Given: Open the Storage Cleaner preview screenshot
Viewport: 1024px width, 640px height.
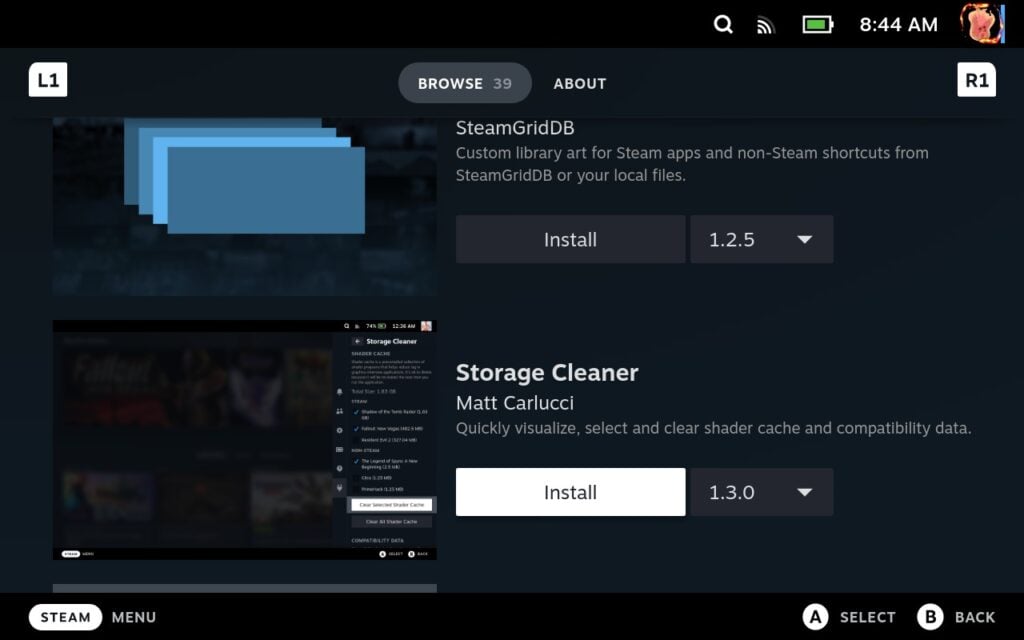Looking at the screenshot, I should (244, 439).
